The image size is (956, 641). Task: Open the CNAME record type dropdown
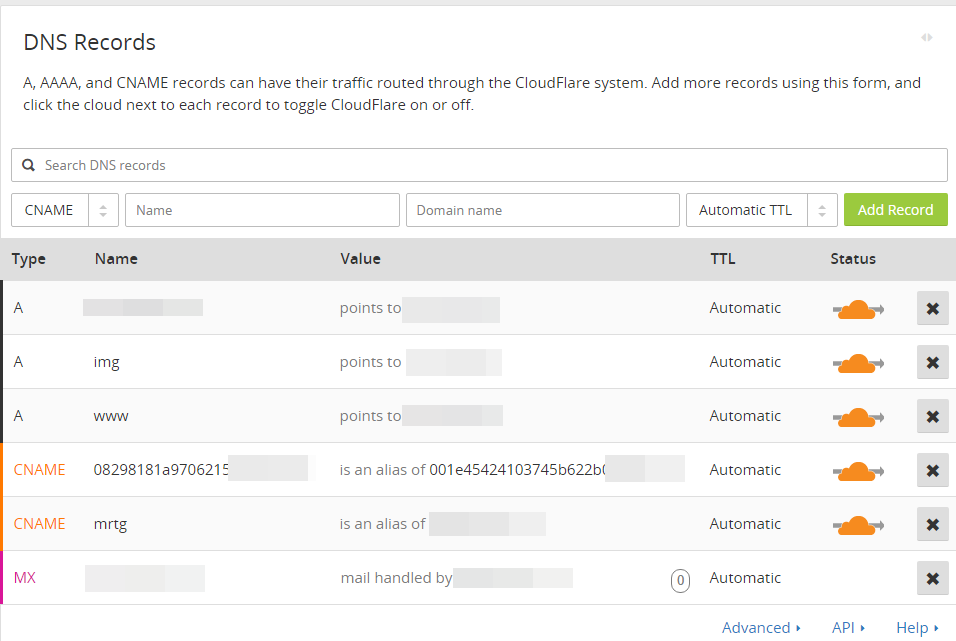65,210
